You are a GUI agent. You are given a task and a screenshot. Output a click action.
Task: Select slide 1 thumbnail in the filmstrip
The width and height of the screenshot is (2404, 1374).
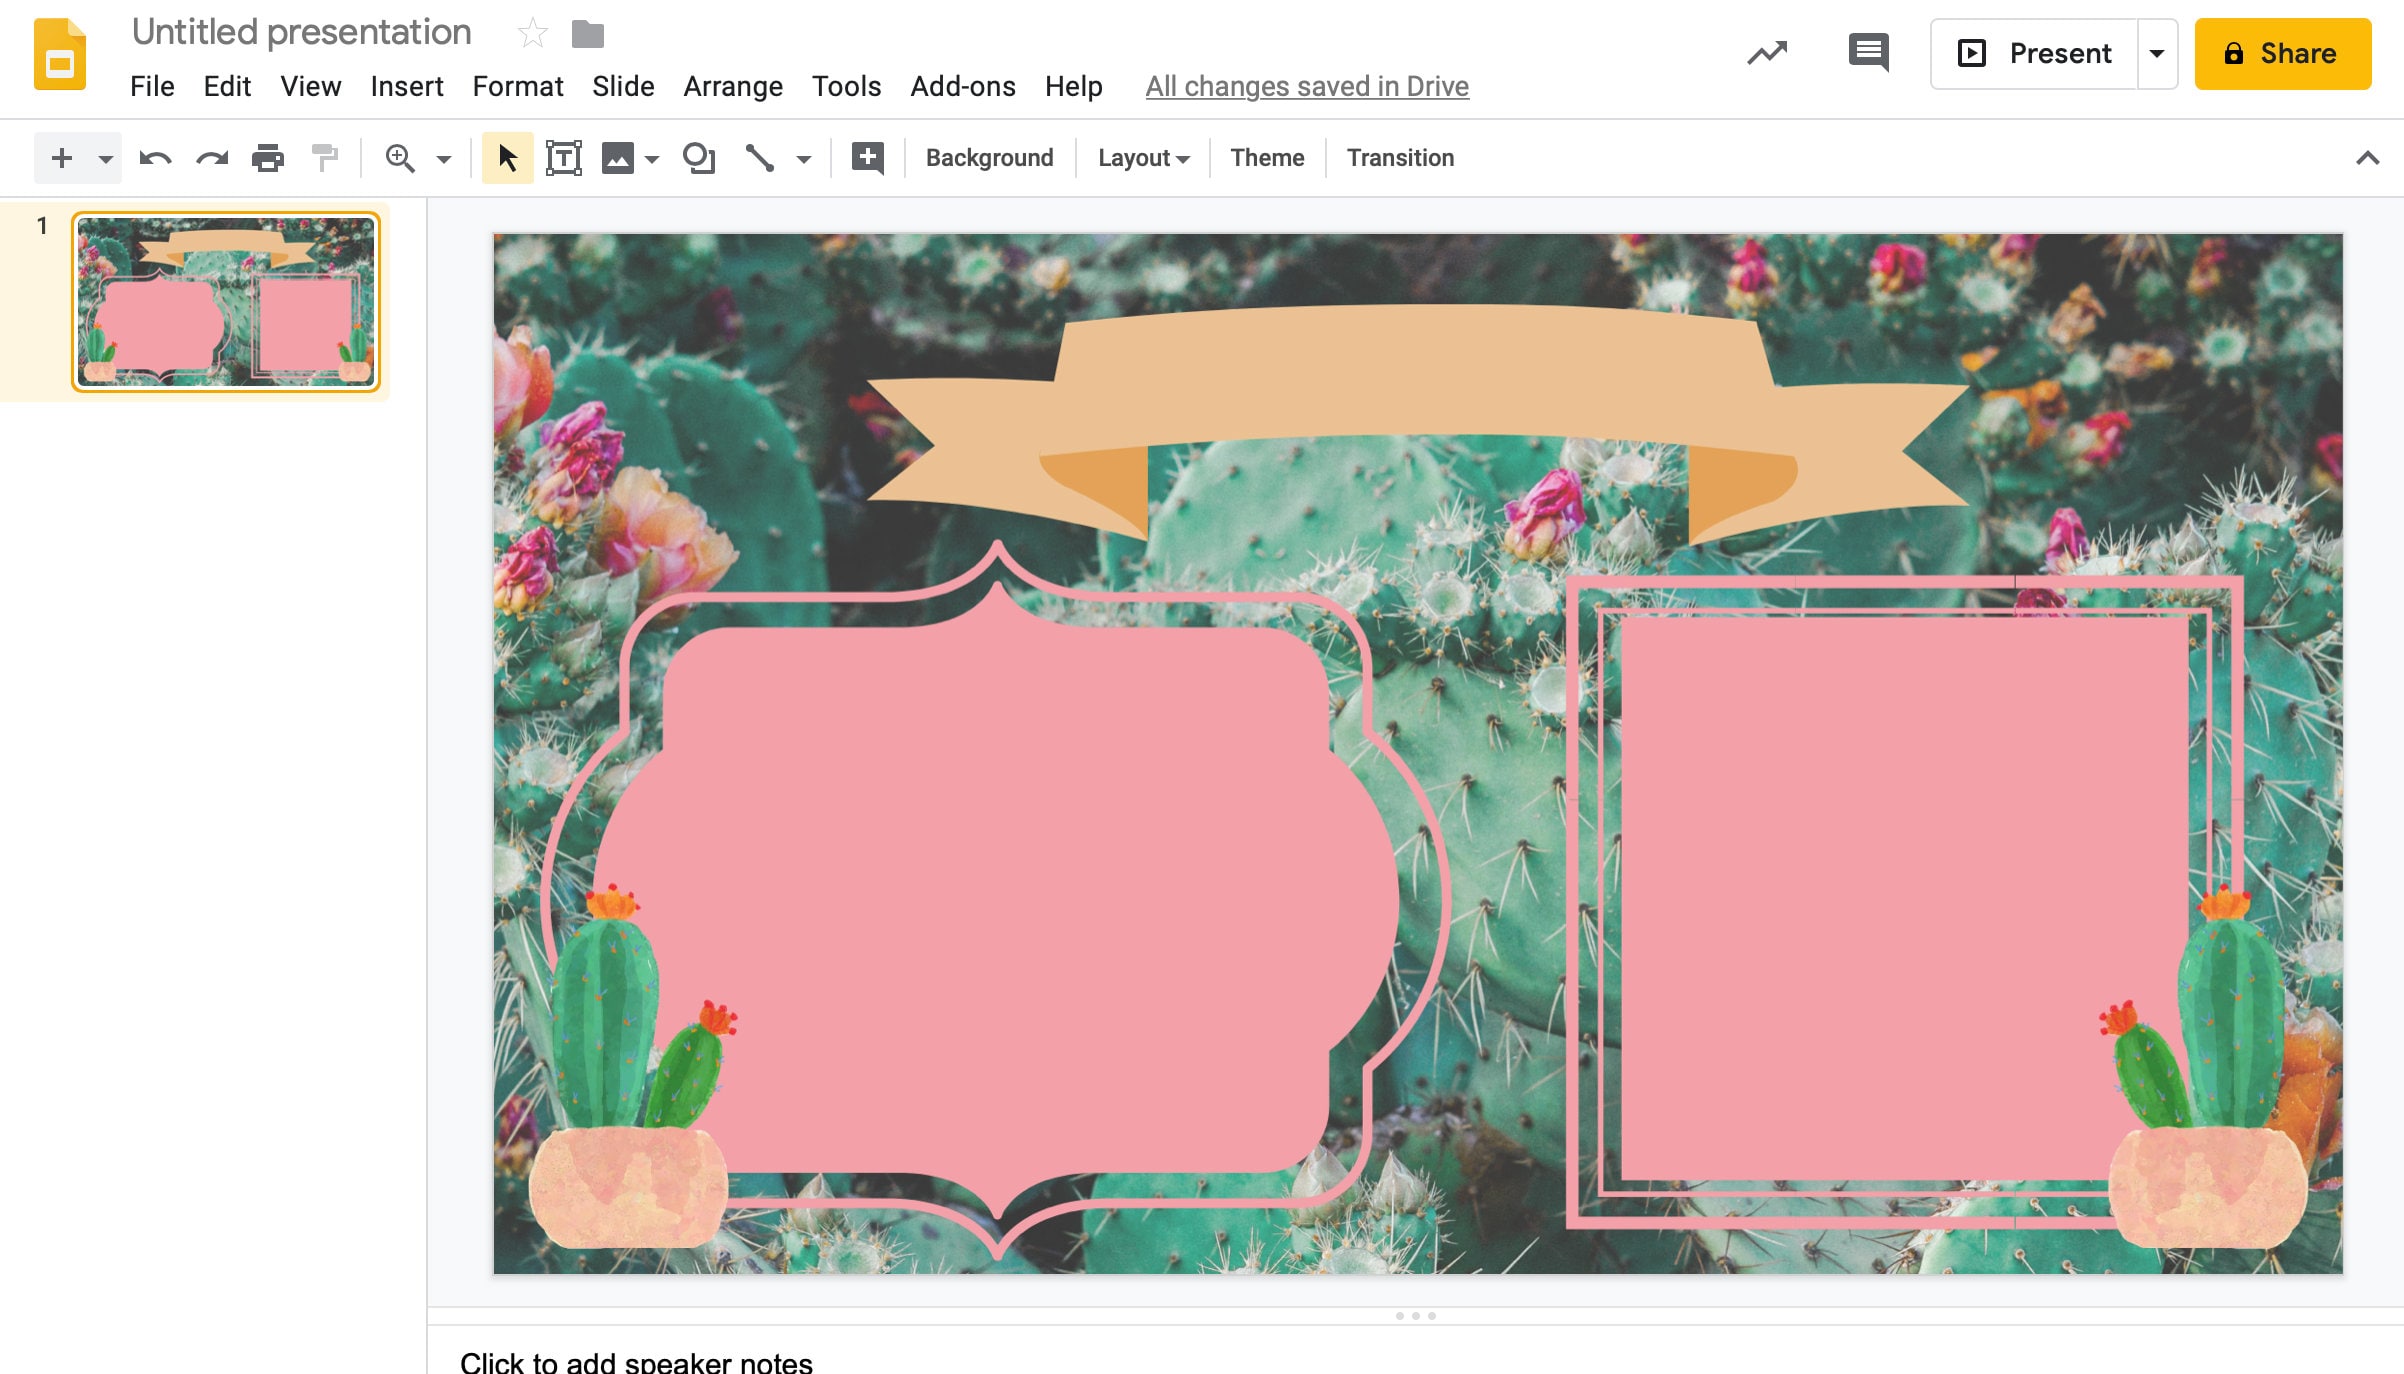226,301
